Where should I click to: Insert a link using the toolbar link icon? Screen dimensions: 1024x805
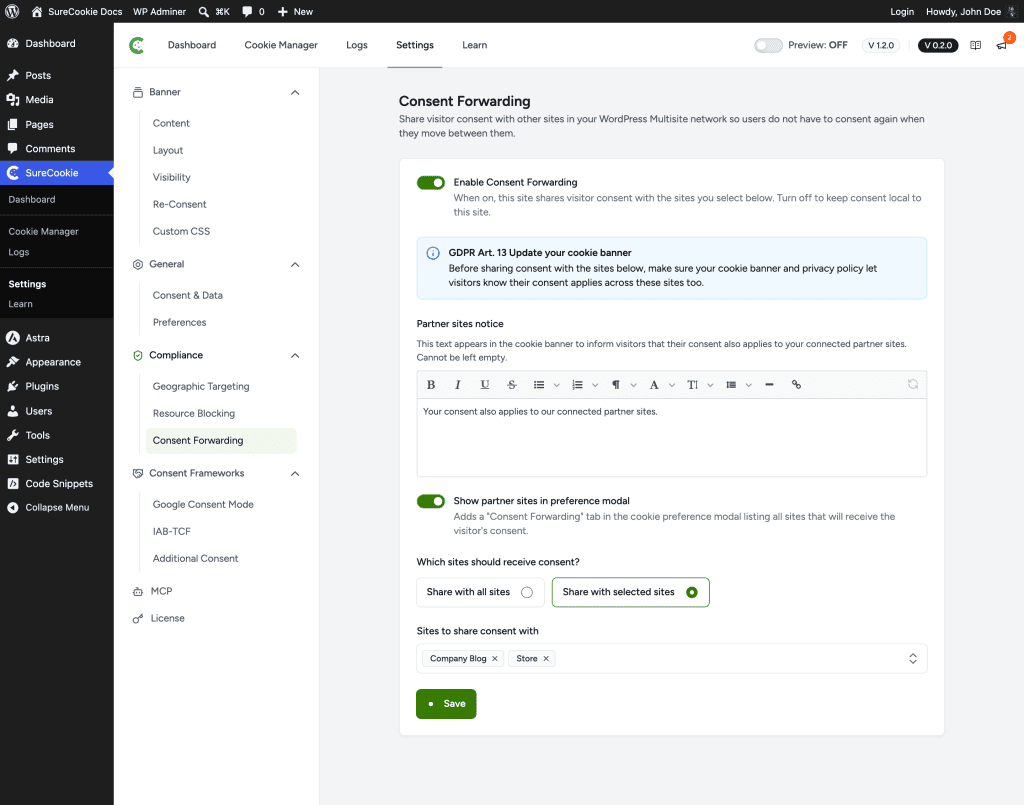(x=796, y=385)
